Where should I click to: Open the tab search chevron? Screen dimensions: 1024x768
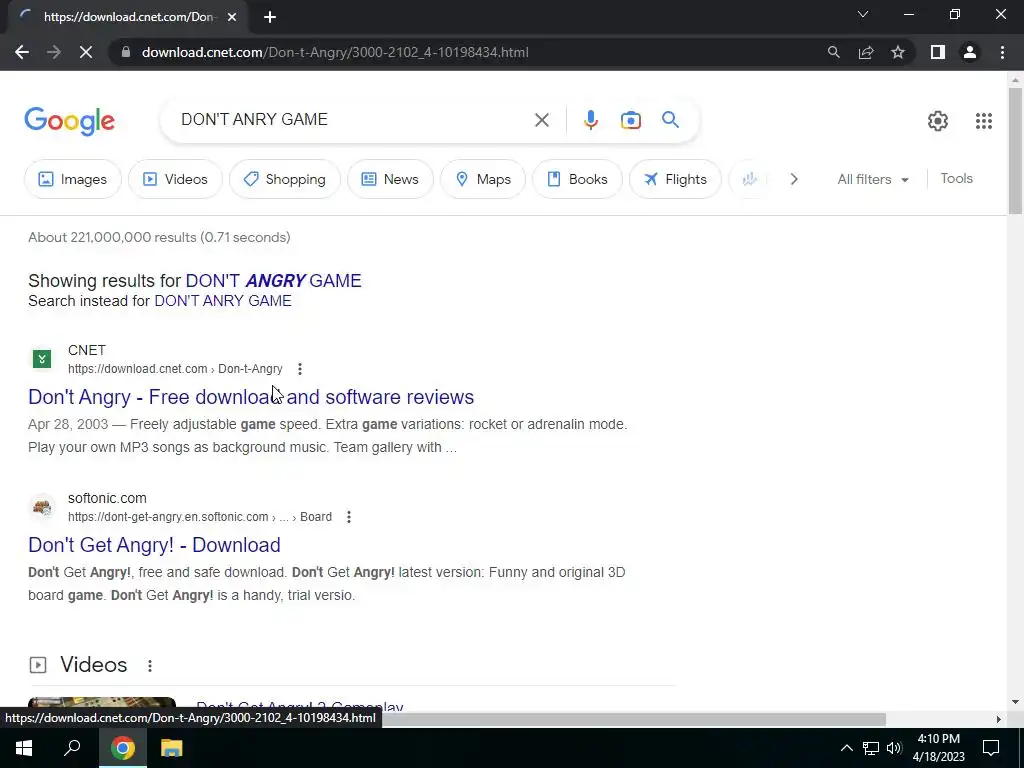click(x=863, y=14)
